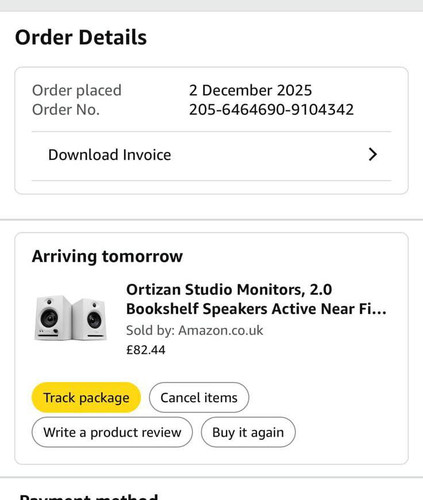Choose Buy it again
The width and height of the screenshot is (423, 500).
[248, 432]
